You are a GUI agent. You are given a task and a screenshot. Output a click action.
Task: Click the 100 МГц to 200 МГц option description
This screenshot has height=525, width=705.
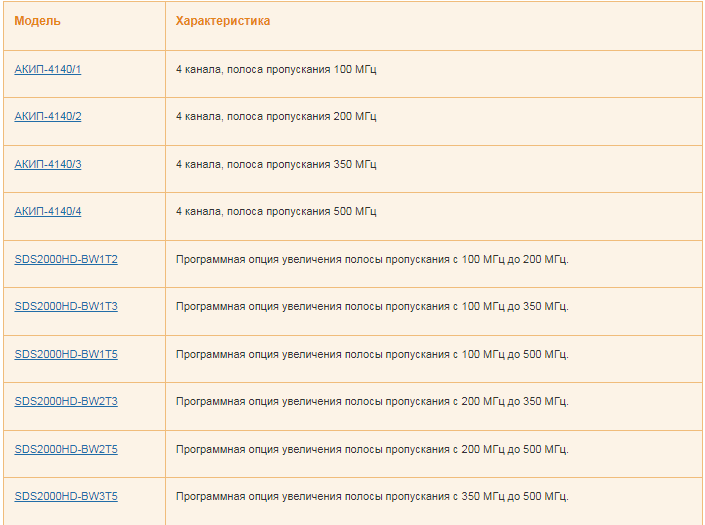[372, 260]
